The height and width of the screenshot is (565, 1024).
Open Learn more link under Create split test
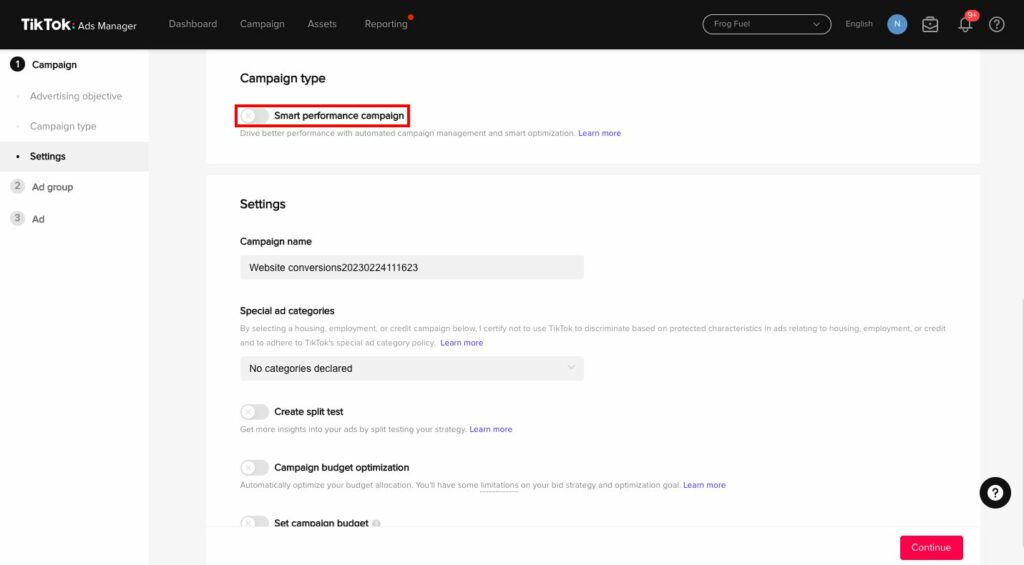coord(490,429)
